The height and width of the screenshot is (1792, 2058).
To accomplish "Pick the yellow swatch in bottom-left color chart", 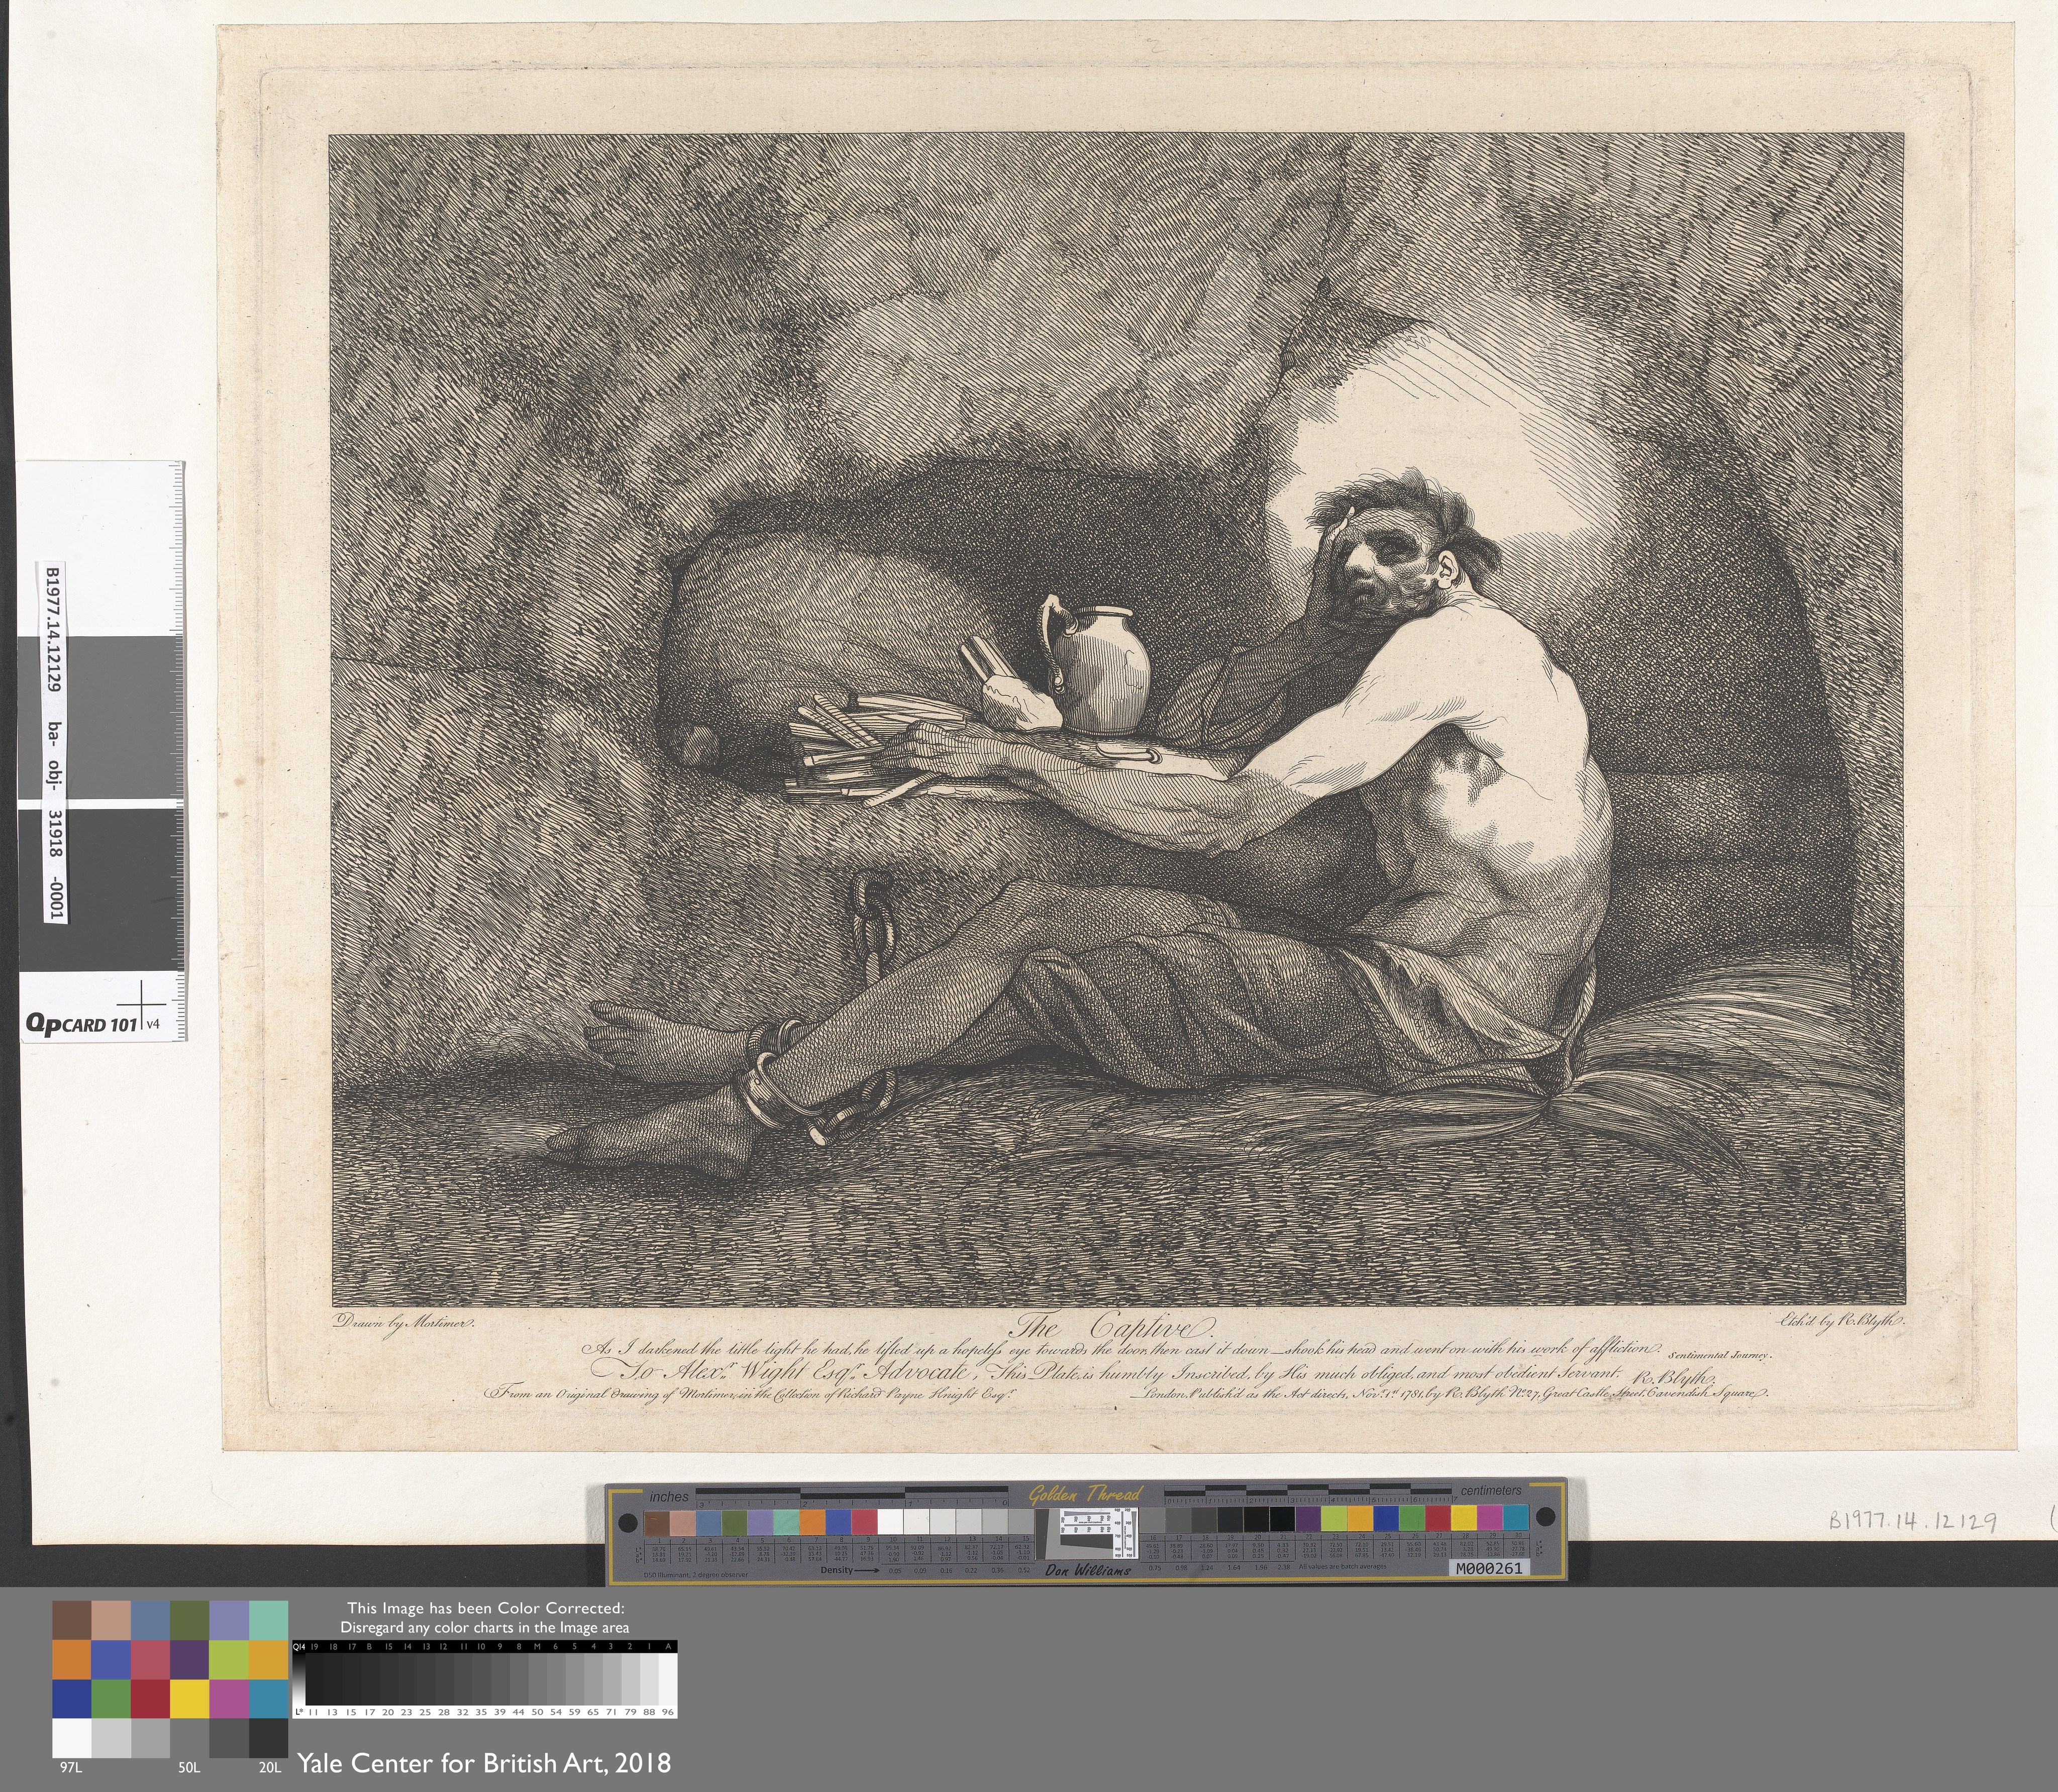I will tap(189, 1699).
